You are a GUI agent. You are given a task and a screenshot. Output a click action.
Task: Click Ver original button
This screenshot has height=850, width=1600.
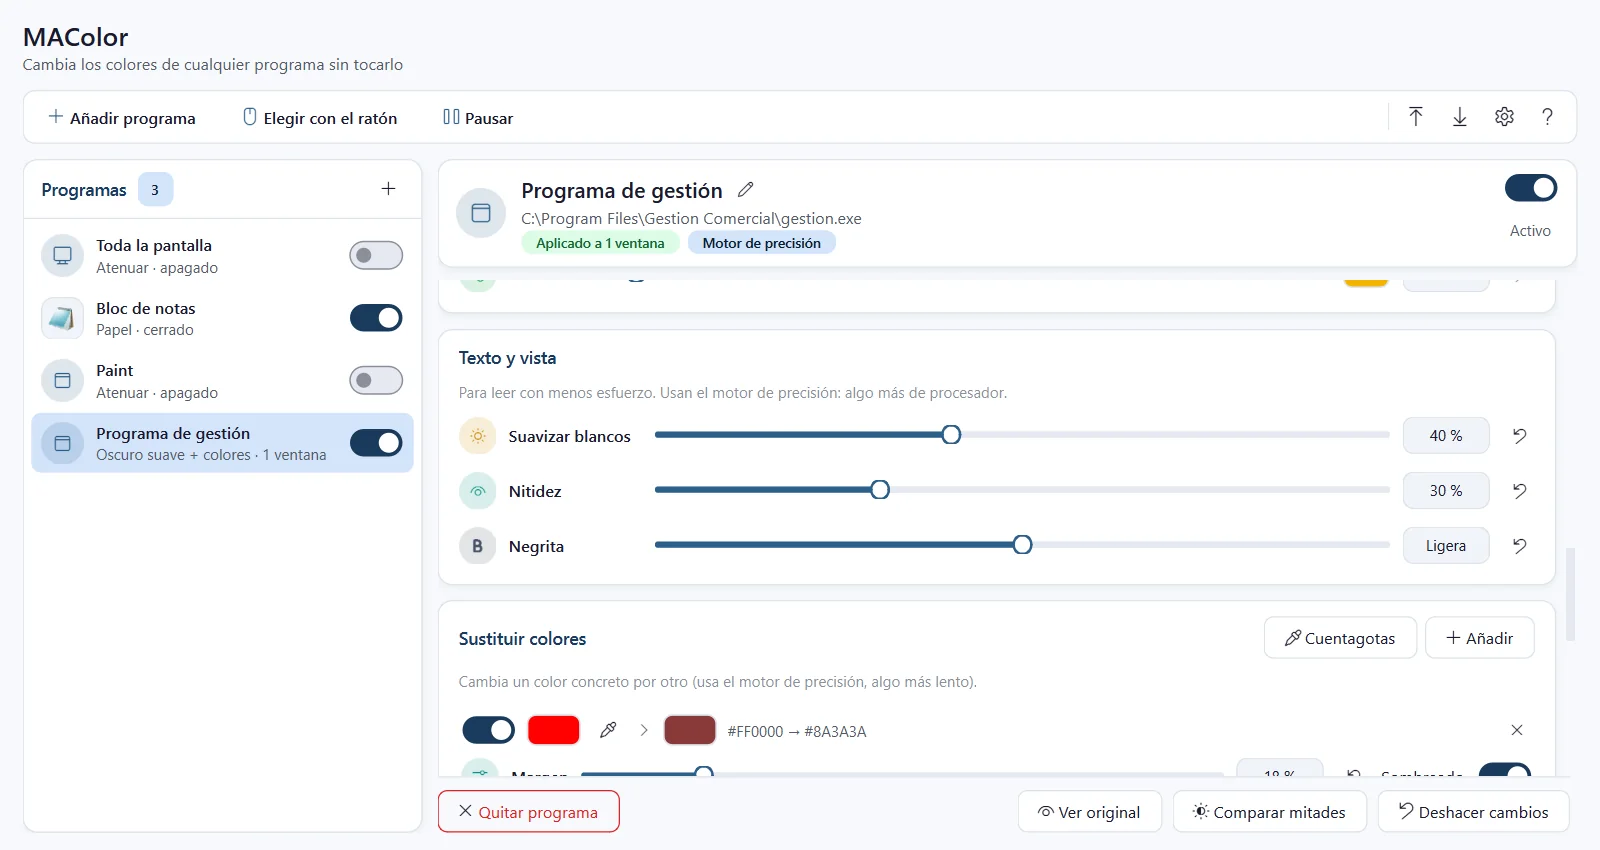click(1090, 812)
